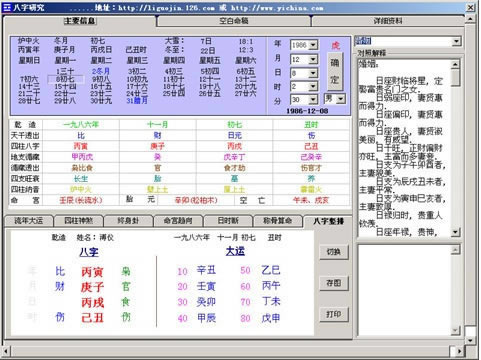Click the 八字研究 title bar icon

[x=6, y=7]
